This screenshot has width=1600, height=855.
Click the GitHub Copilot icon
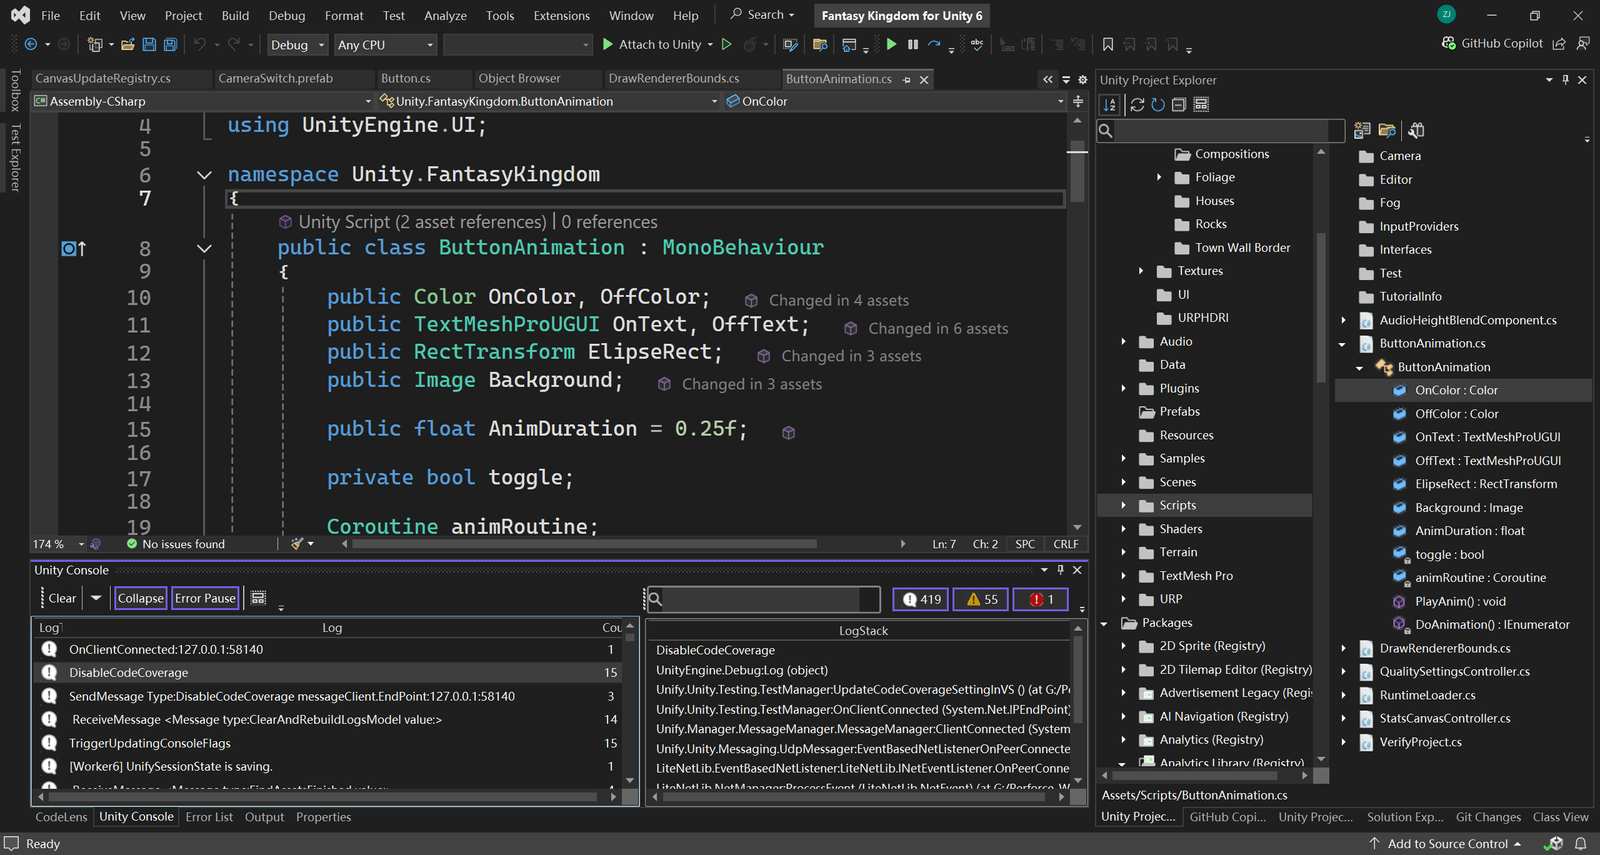[1449, 44]
